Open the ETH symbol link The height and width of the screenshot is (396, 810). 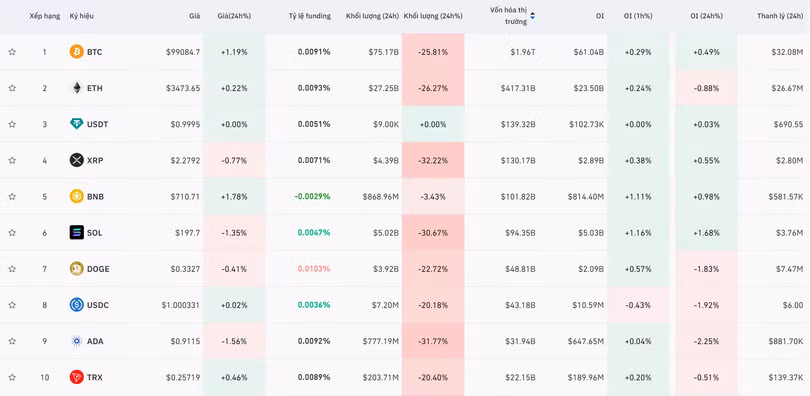click(95, 88)
